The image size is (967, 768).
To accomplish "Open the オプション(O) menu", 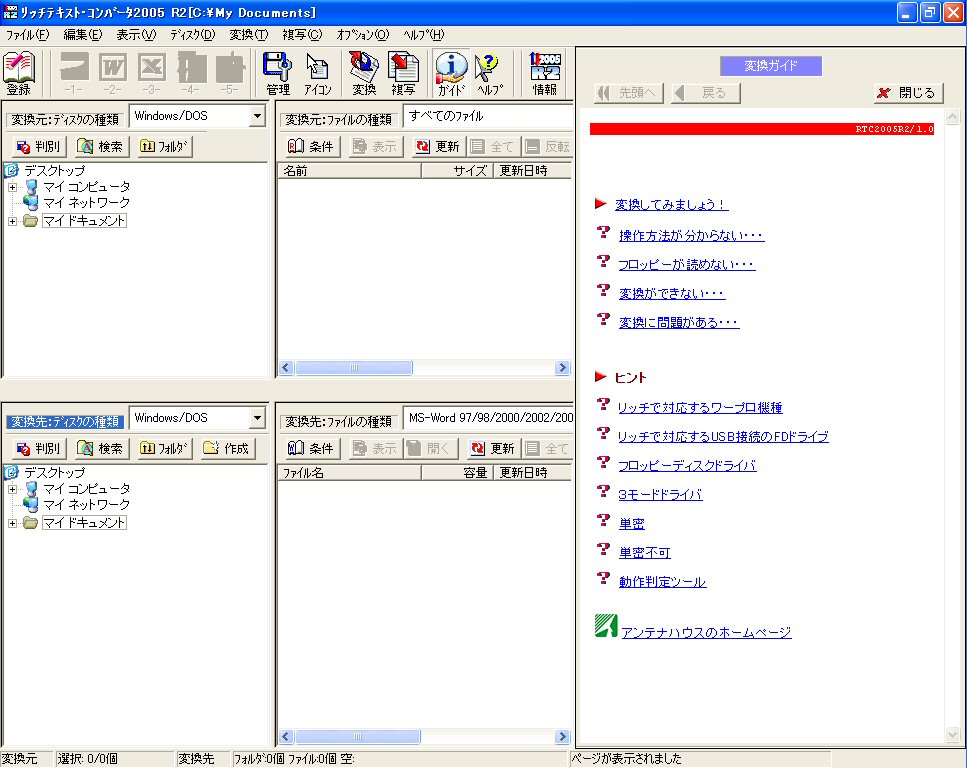I will 363,35.
